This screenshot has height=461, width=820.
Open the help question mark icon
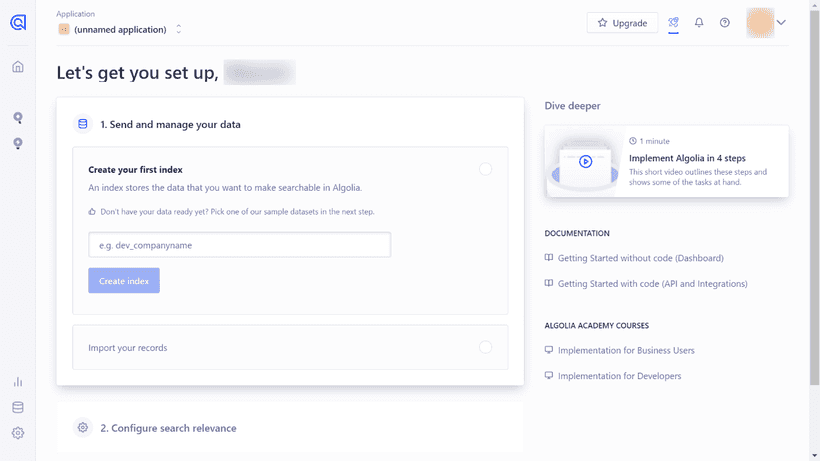point(724,22)
